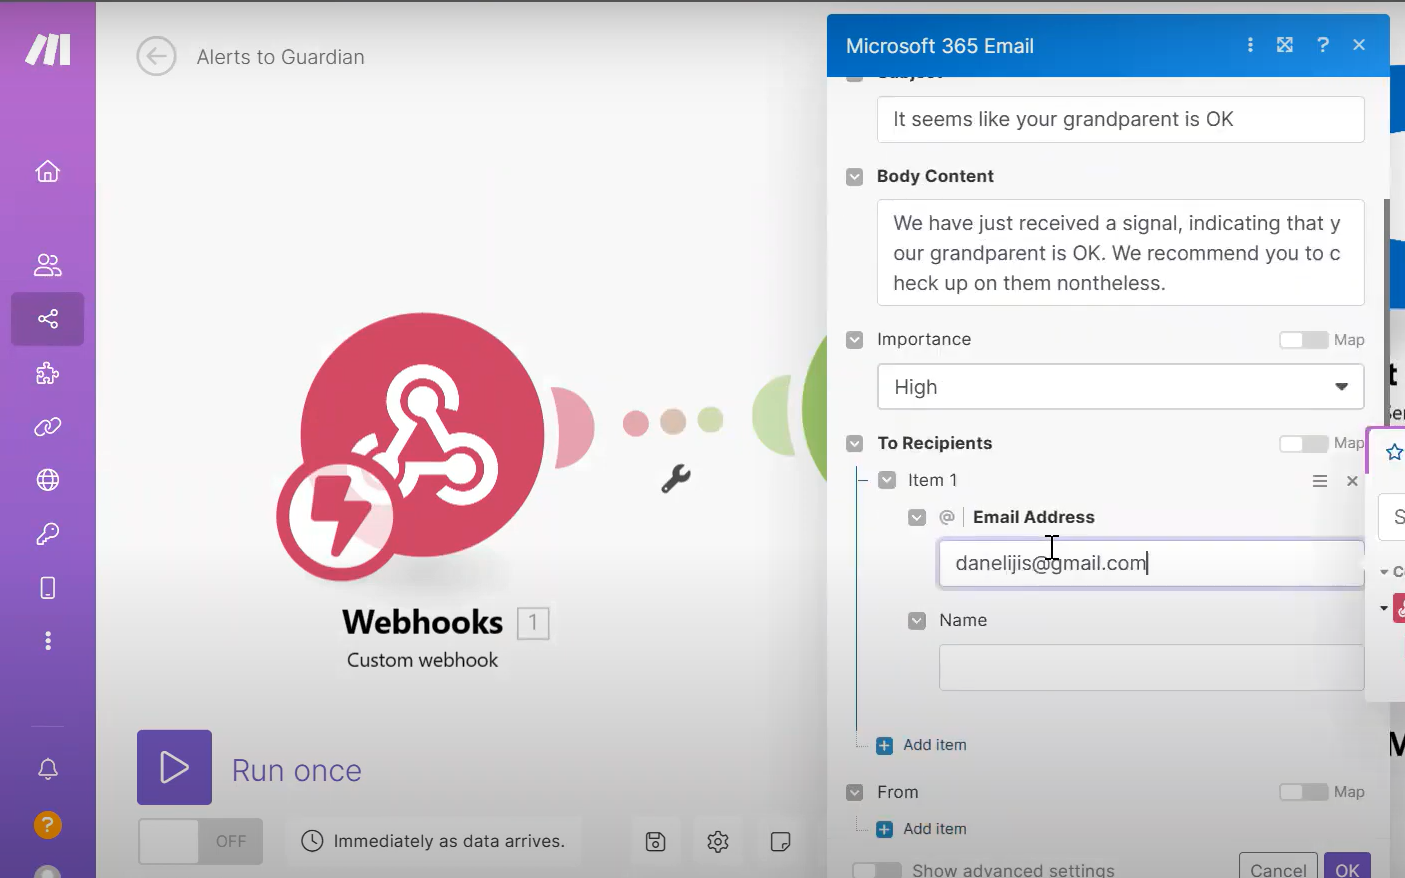The width and height of the screenshot is (1405, 878).
Task: Open Notifications bell icon
Action: pyautogui.click(x=48, y=769)
